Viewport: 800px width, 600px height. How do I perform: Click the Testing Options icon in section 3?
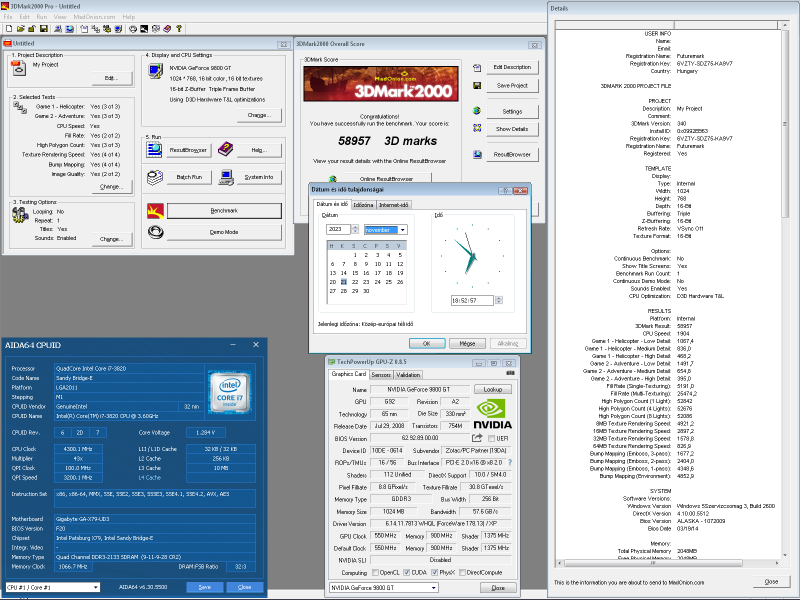[20, 215]
